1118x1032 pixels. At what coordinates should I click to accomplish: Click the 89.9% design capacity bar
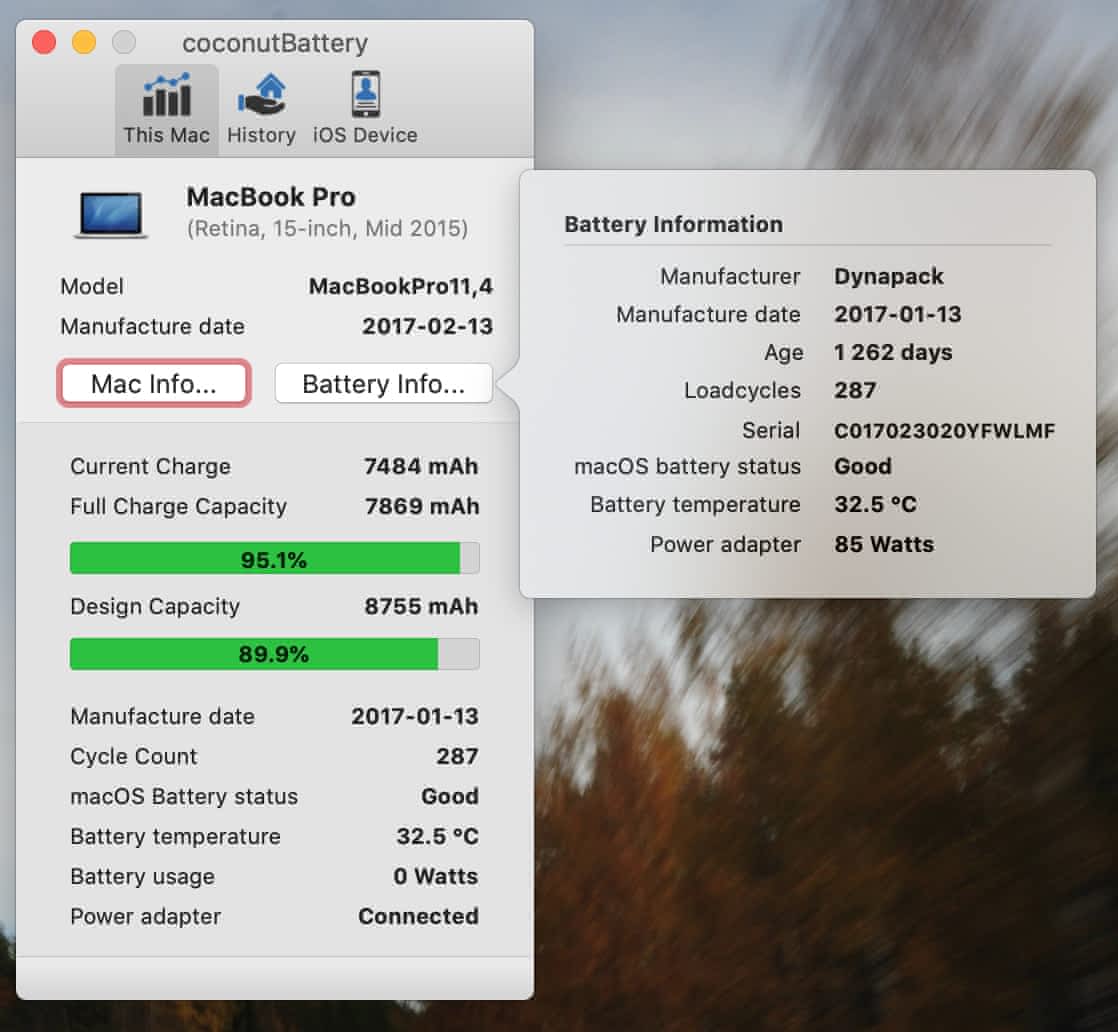coord(275,654)
